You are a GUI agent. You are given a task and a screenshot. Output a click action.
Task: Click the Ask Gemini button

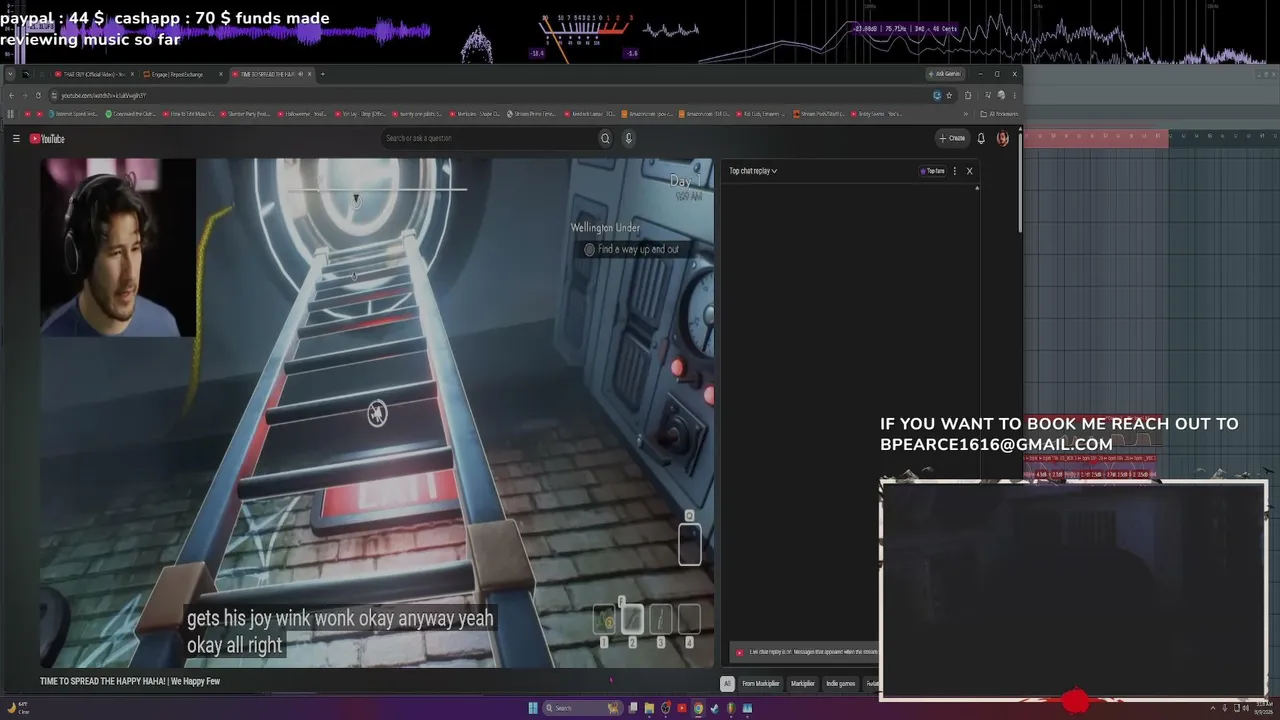click(x=945, y=74)
